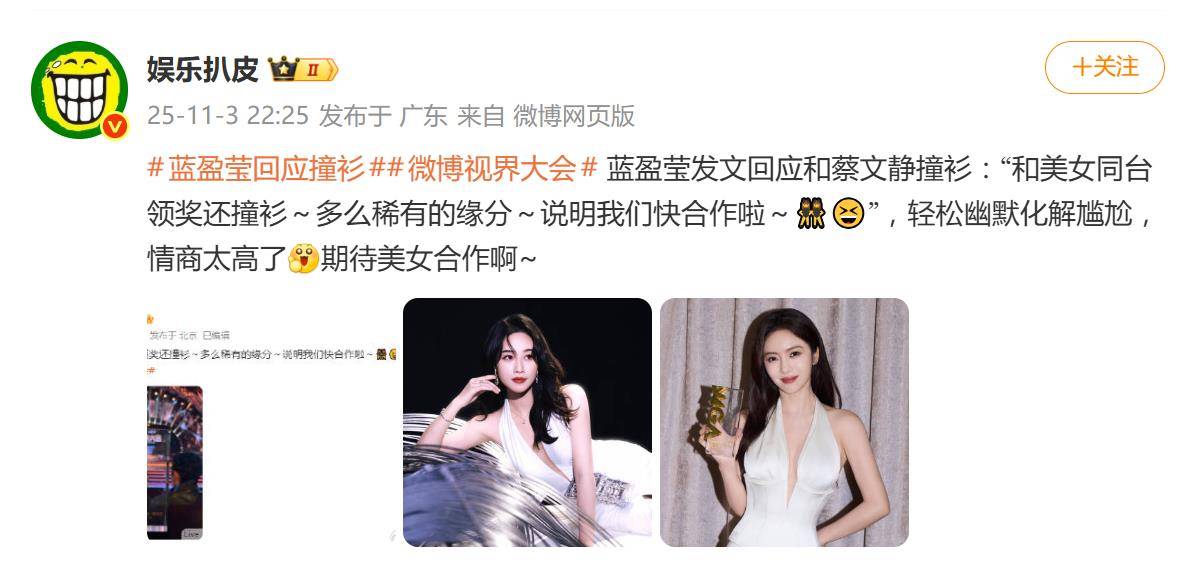Open the 娱乐扒皮 smiley avatar
Image resolution: width=1195 pixels, height=577 pixels.
[x=79, y=90]
